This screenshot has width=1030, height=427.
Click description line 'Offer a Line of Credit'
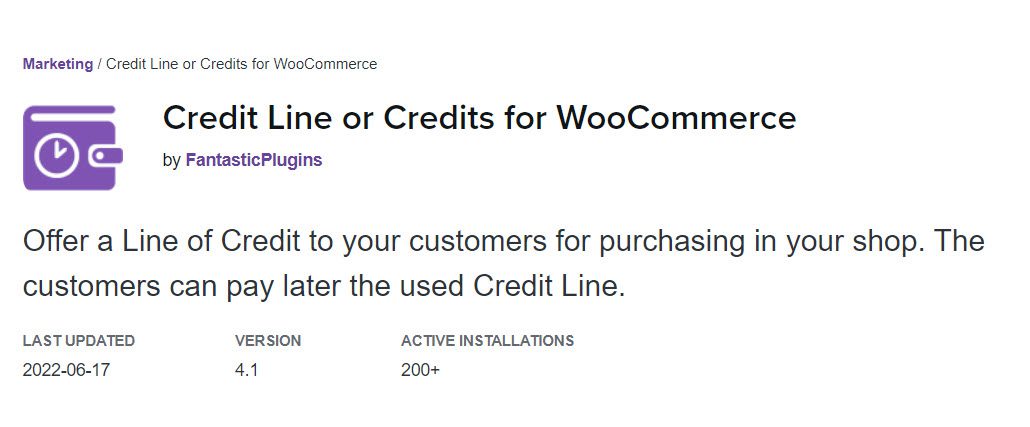point(504,241)
